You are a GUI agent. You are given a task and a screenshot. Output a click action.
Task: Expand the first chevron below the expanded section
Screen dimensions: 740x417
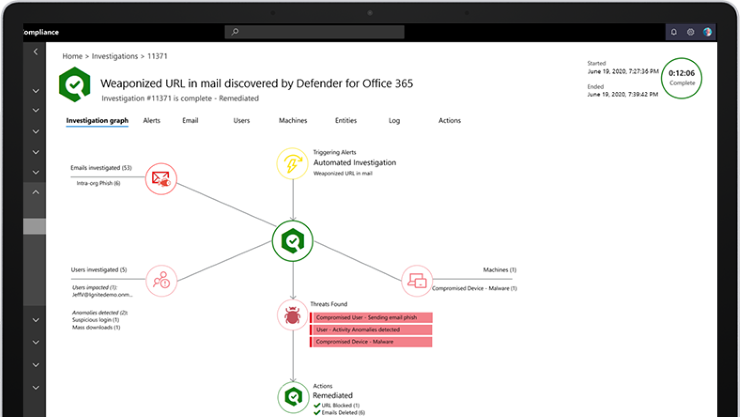click(x=35, y=320)
